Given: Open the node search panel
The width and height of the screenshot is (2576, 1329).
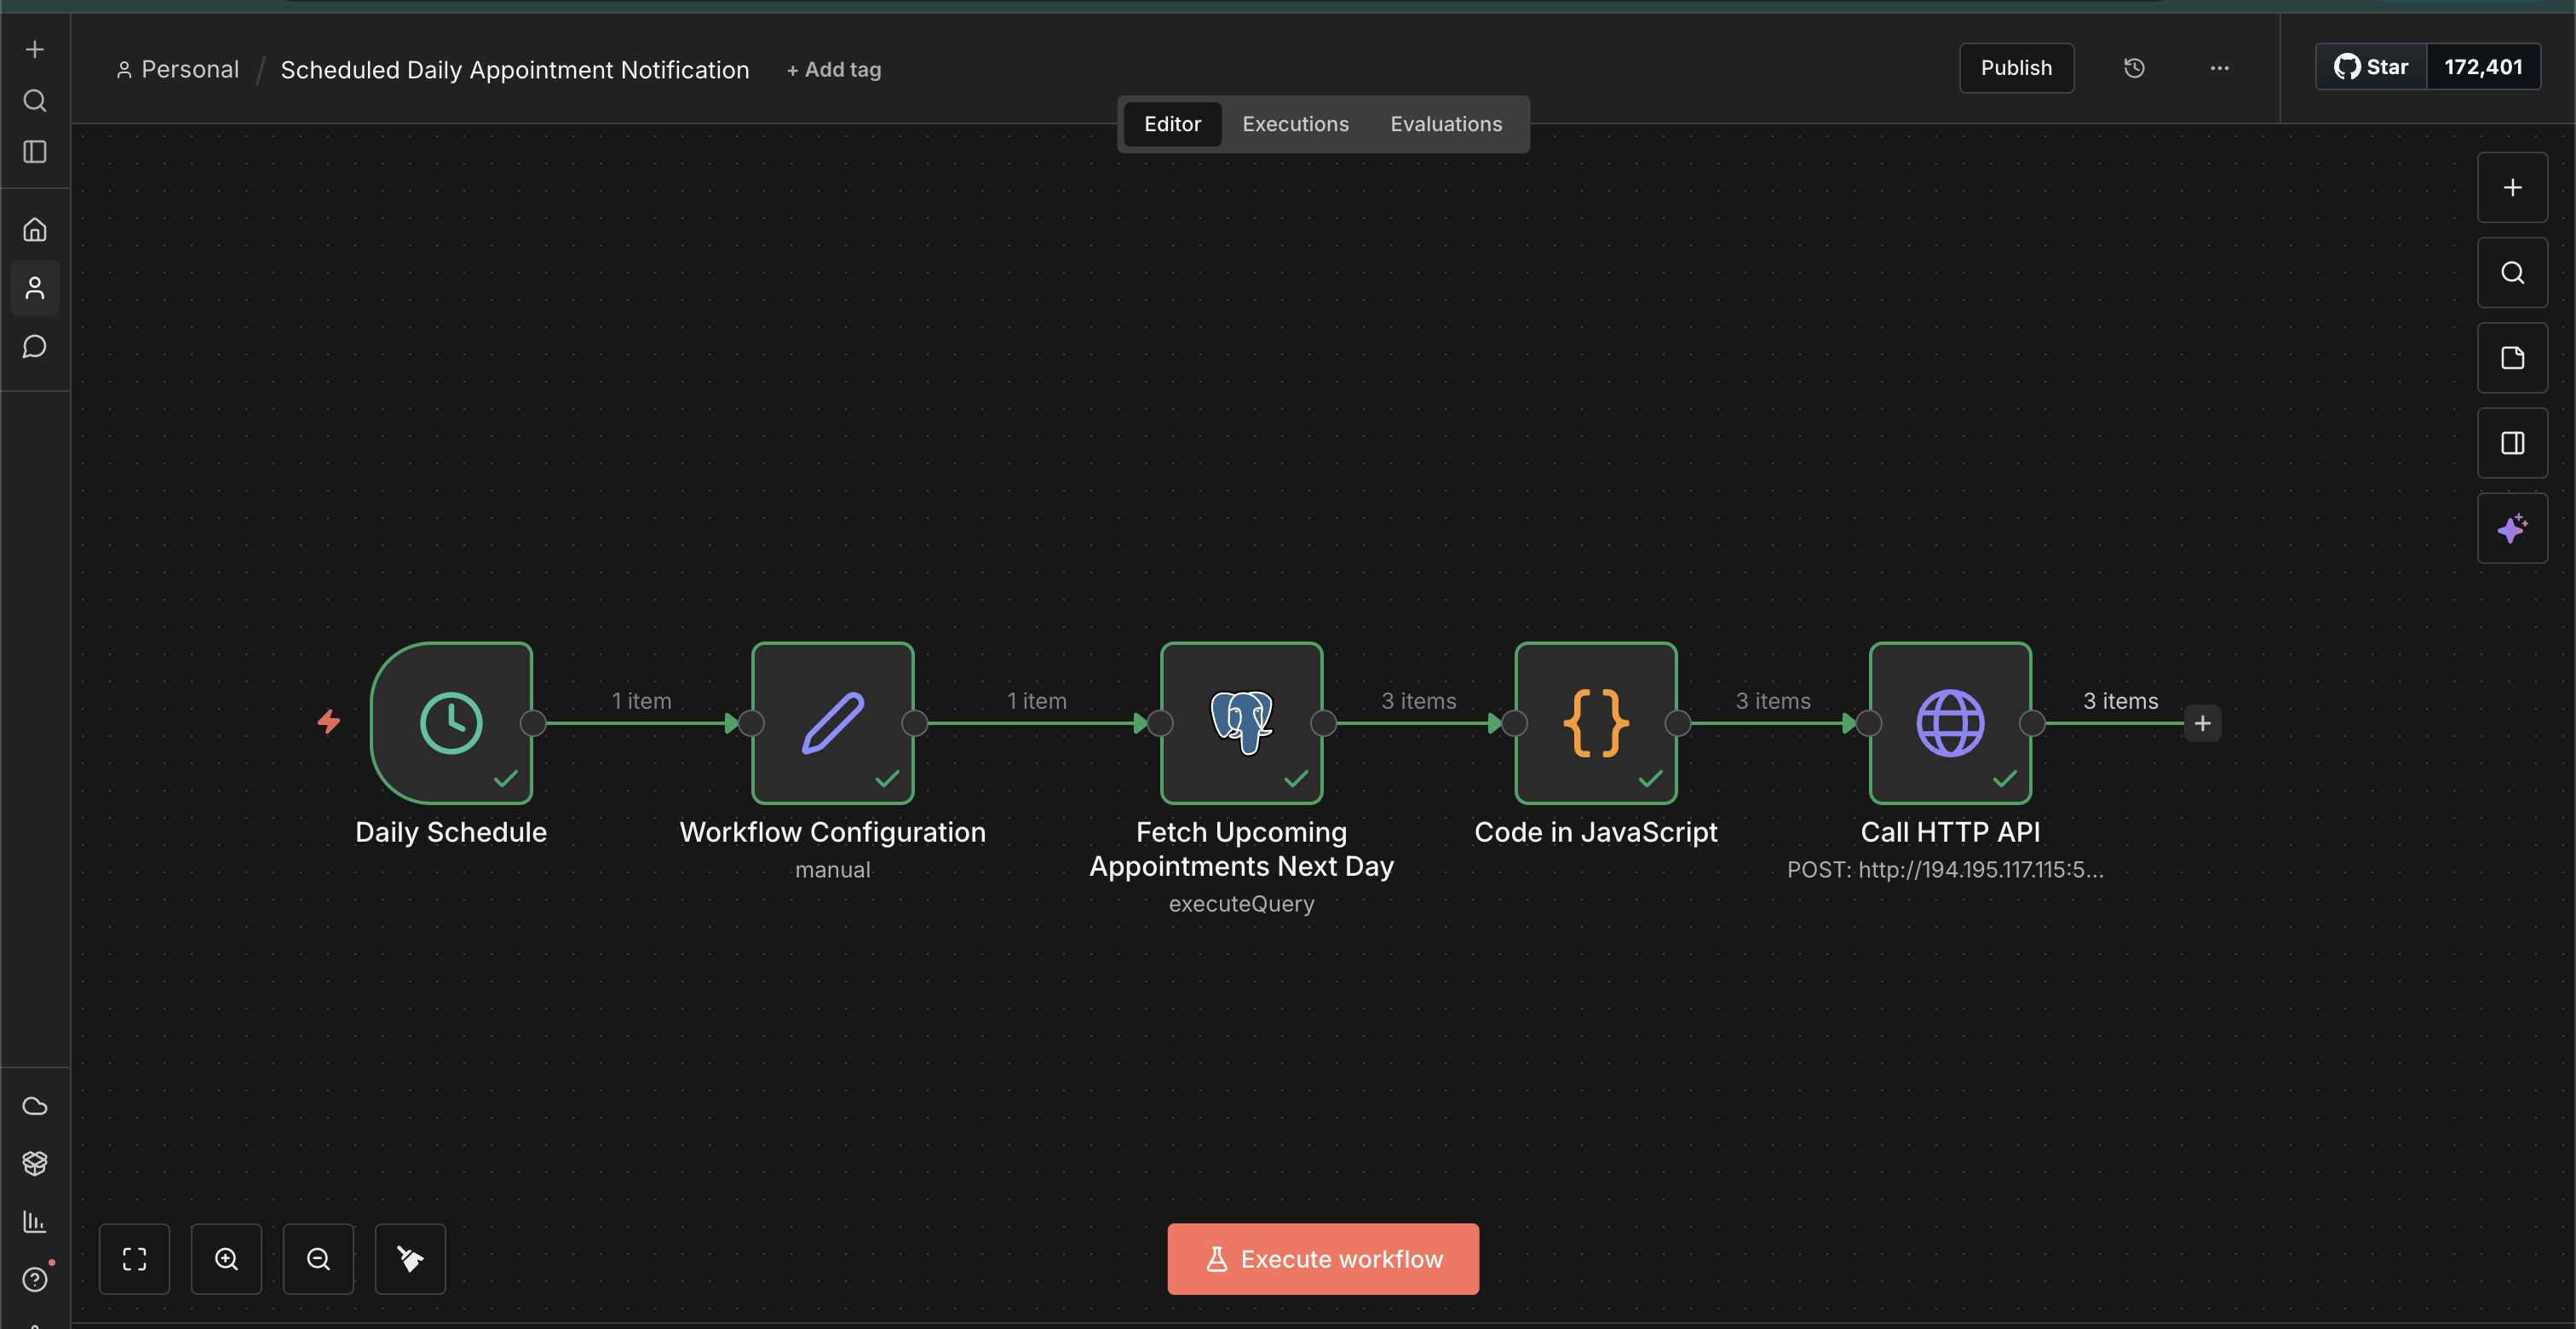Looking at the screenshot, I should [2513, 272].
